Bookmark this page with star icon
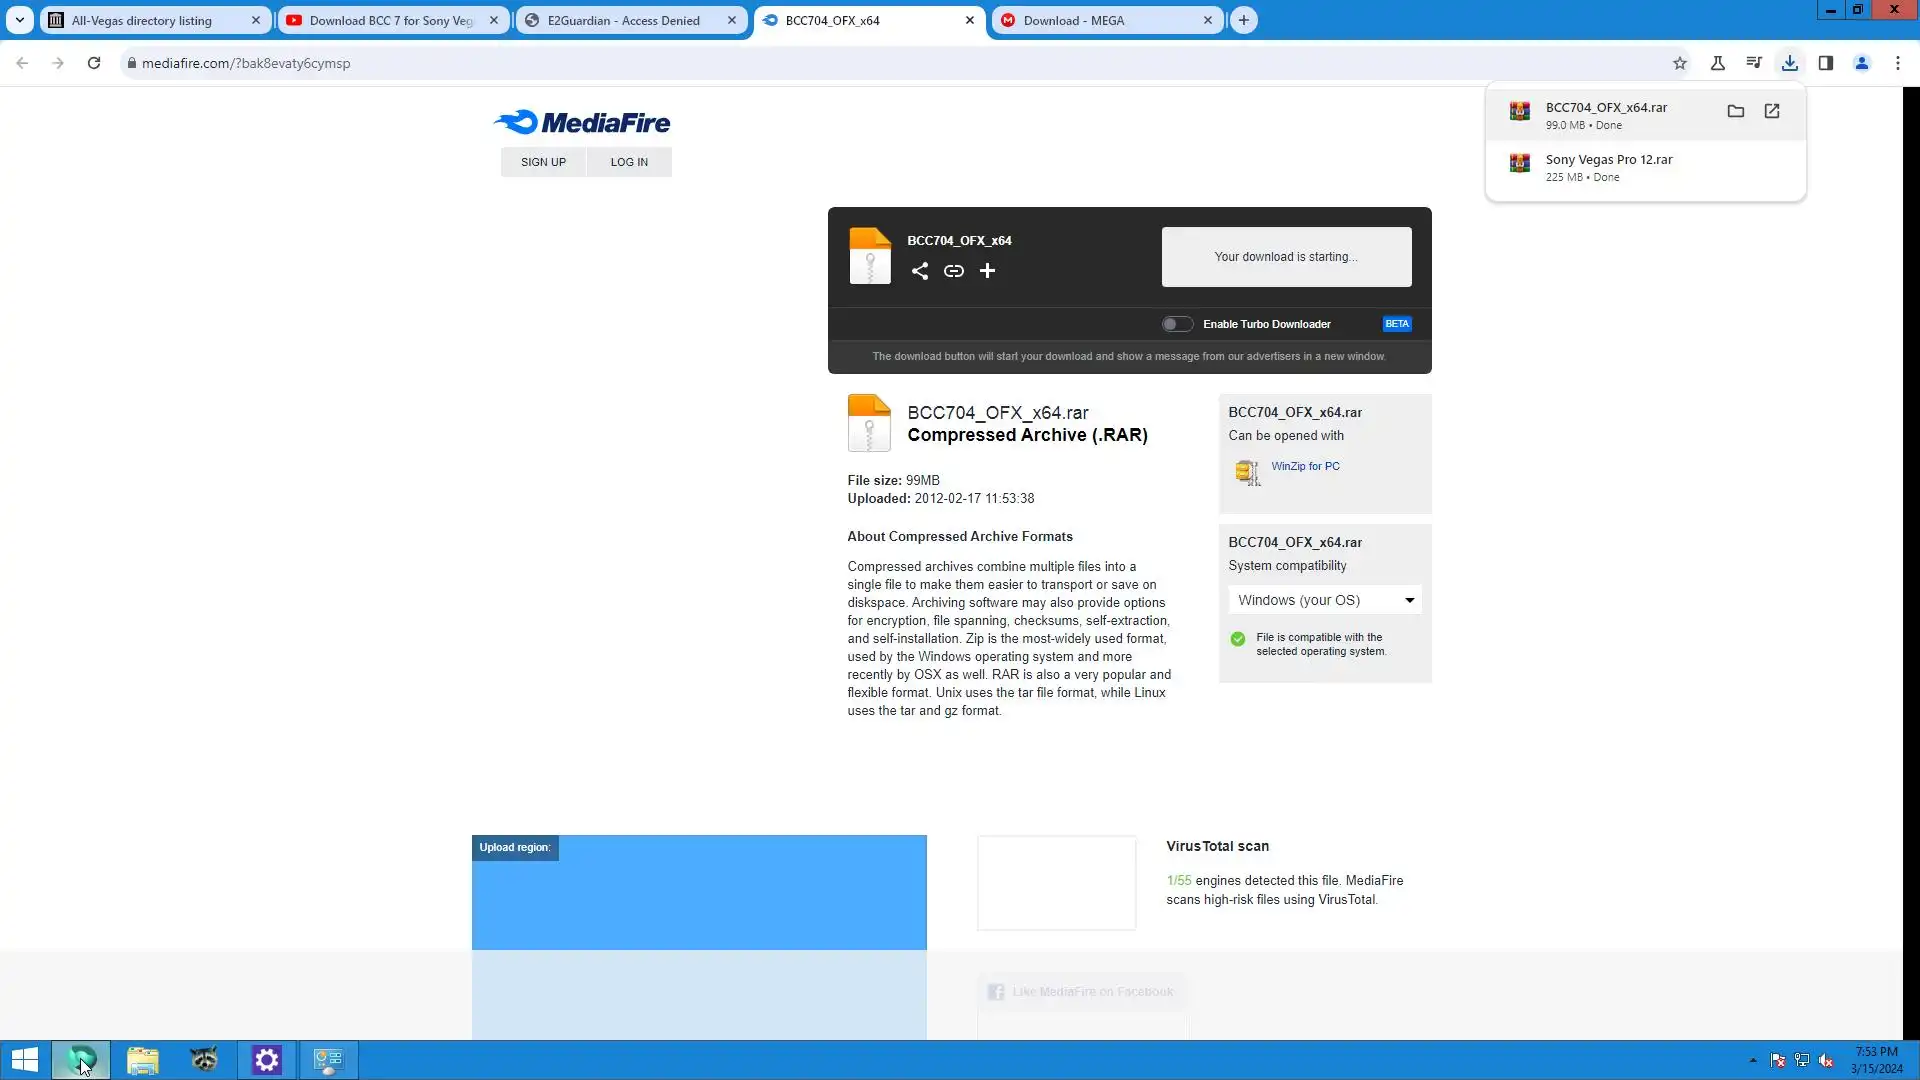 [1679, 63]
